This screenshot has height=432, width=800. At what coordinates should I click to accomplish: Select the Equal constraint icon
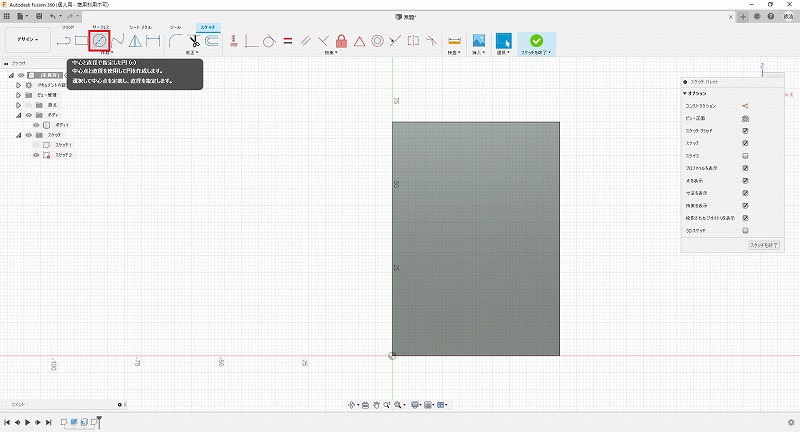point(287,41)
